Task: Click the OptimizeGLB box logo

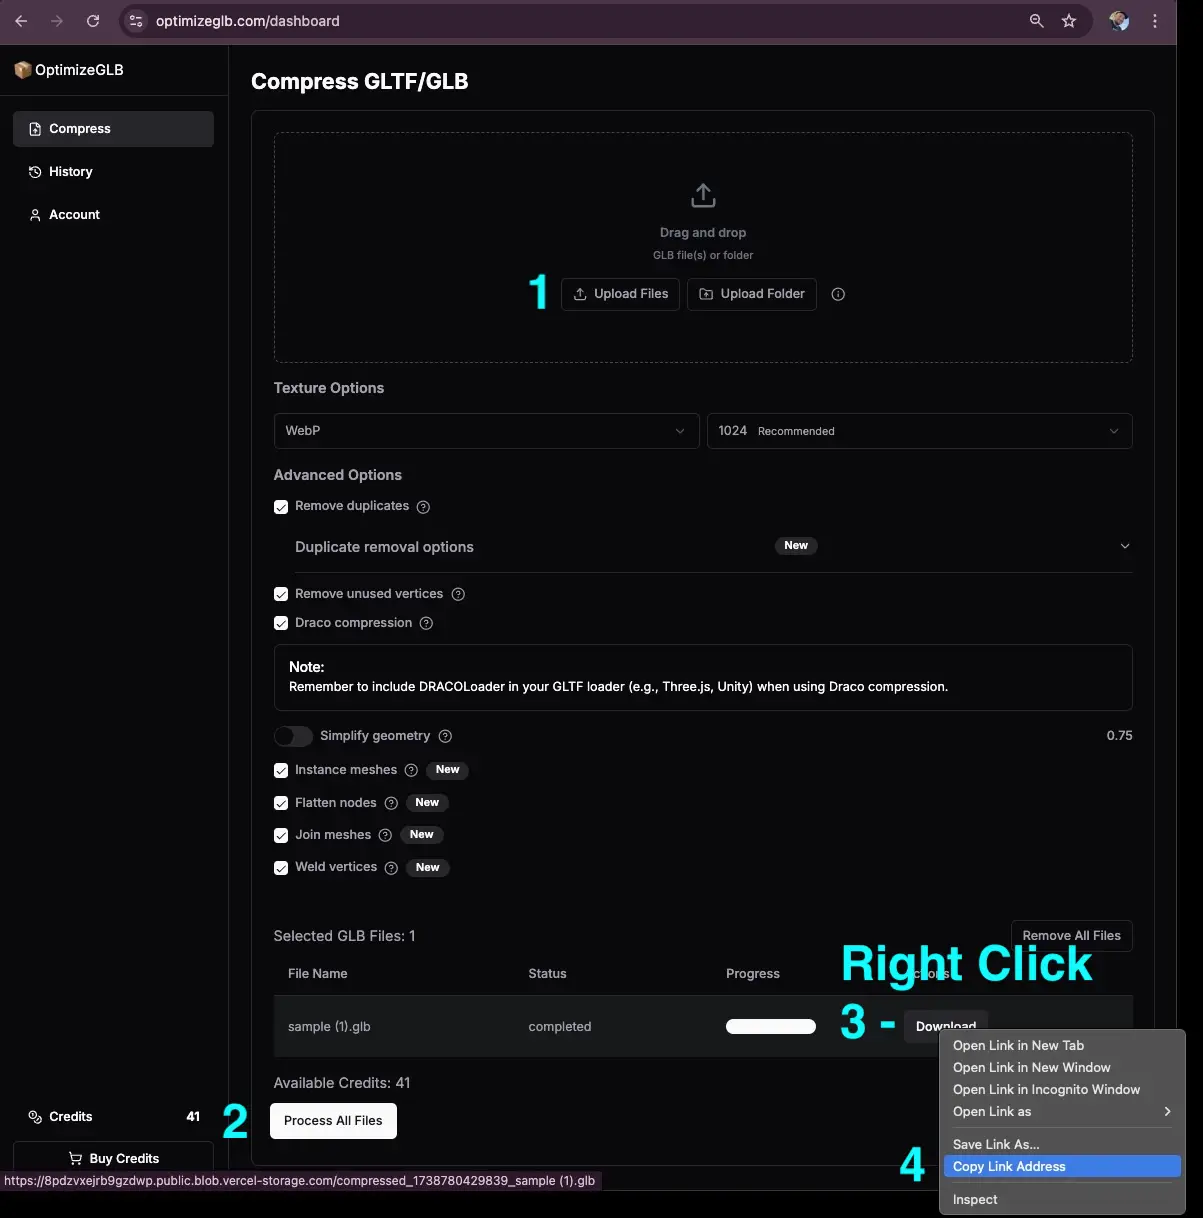Action: pyautogui.click(x=22, y=69)
